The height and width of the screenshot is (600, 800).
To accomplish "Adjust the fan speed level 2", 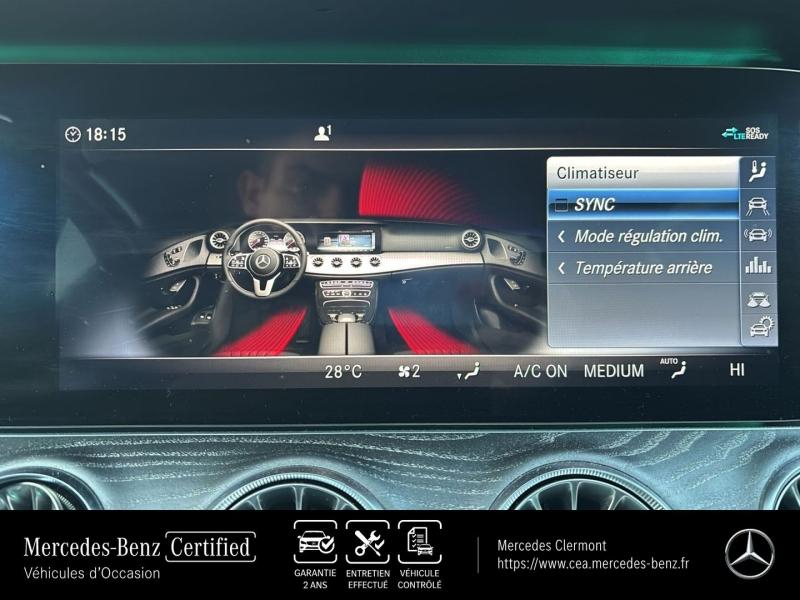I will coord(408,371).
